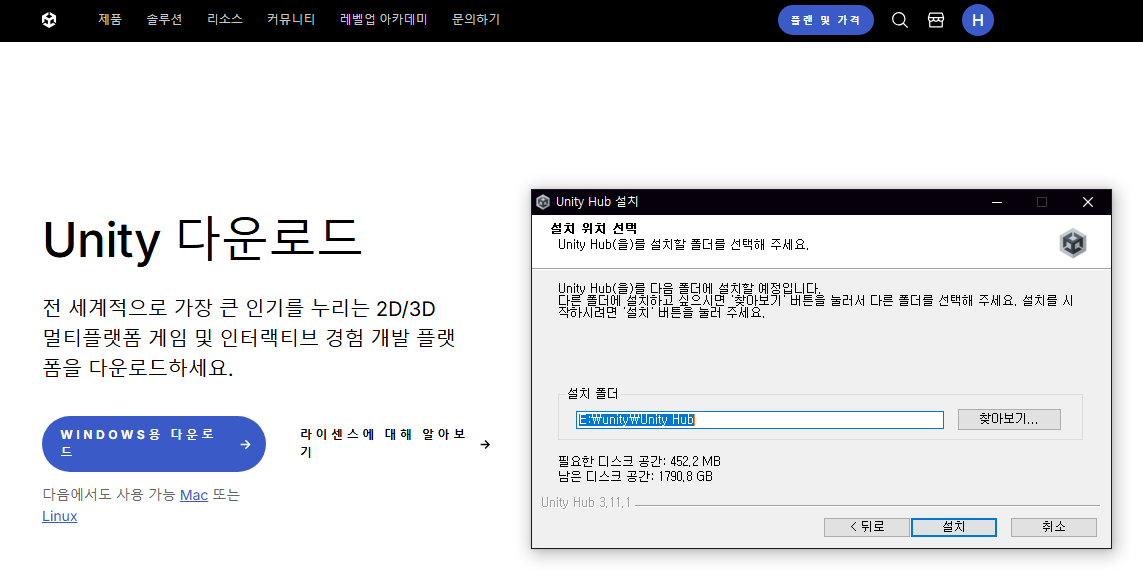Follow the Linux download link
The image size is (1143, 588).
tap(60, 516)
